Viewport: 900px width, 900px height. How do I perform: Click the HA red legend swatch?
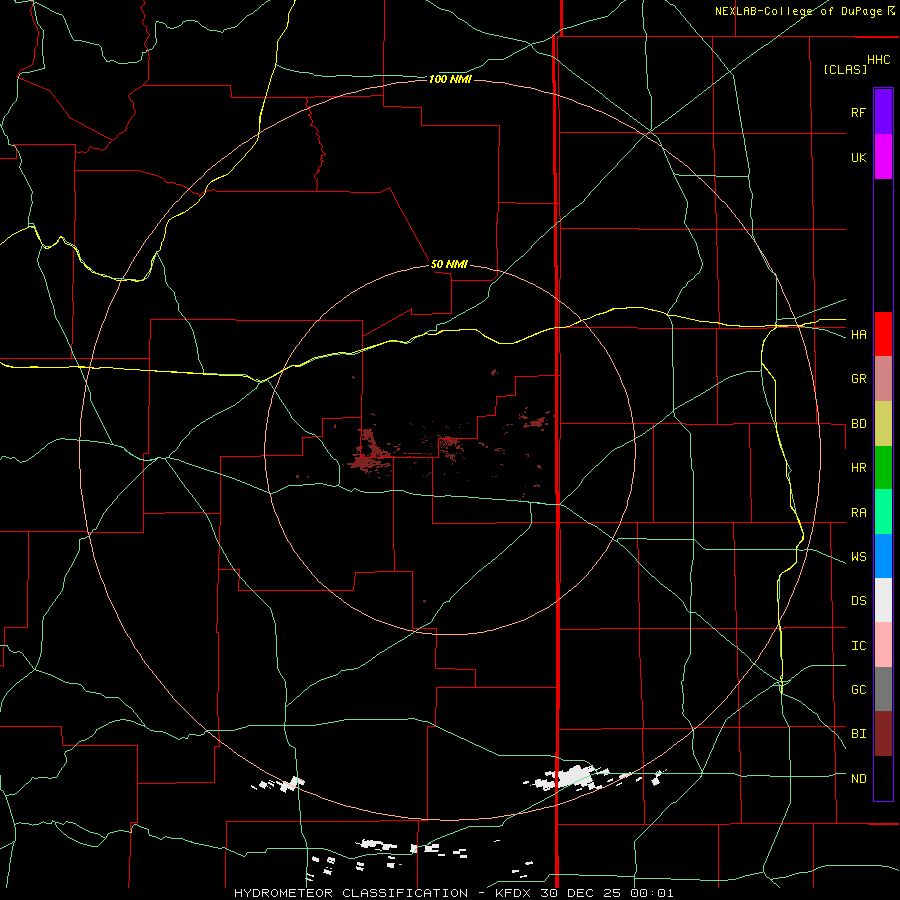coord(883,334)
